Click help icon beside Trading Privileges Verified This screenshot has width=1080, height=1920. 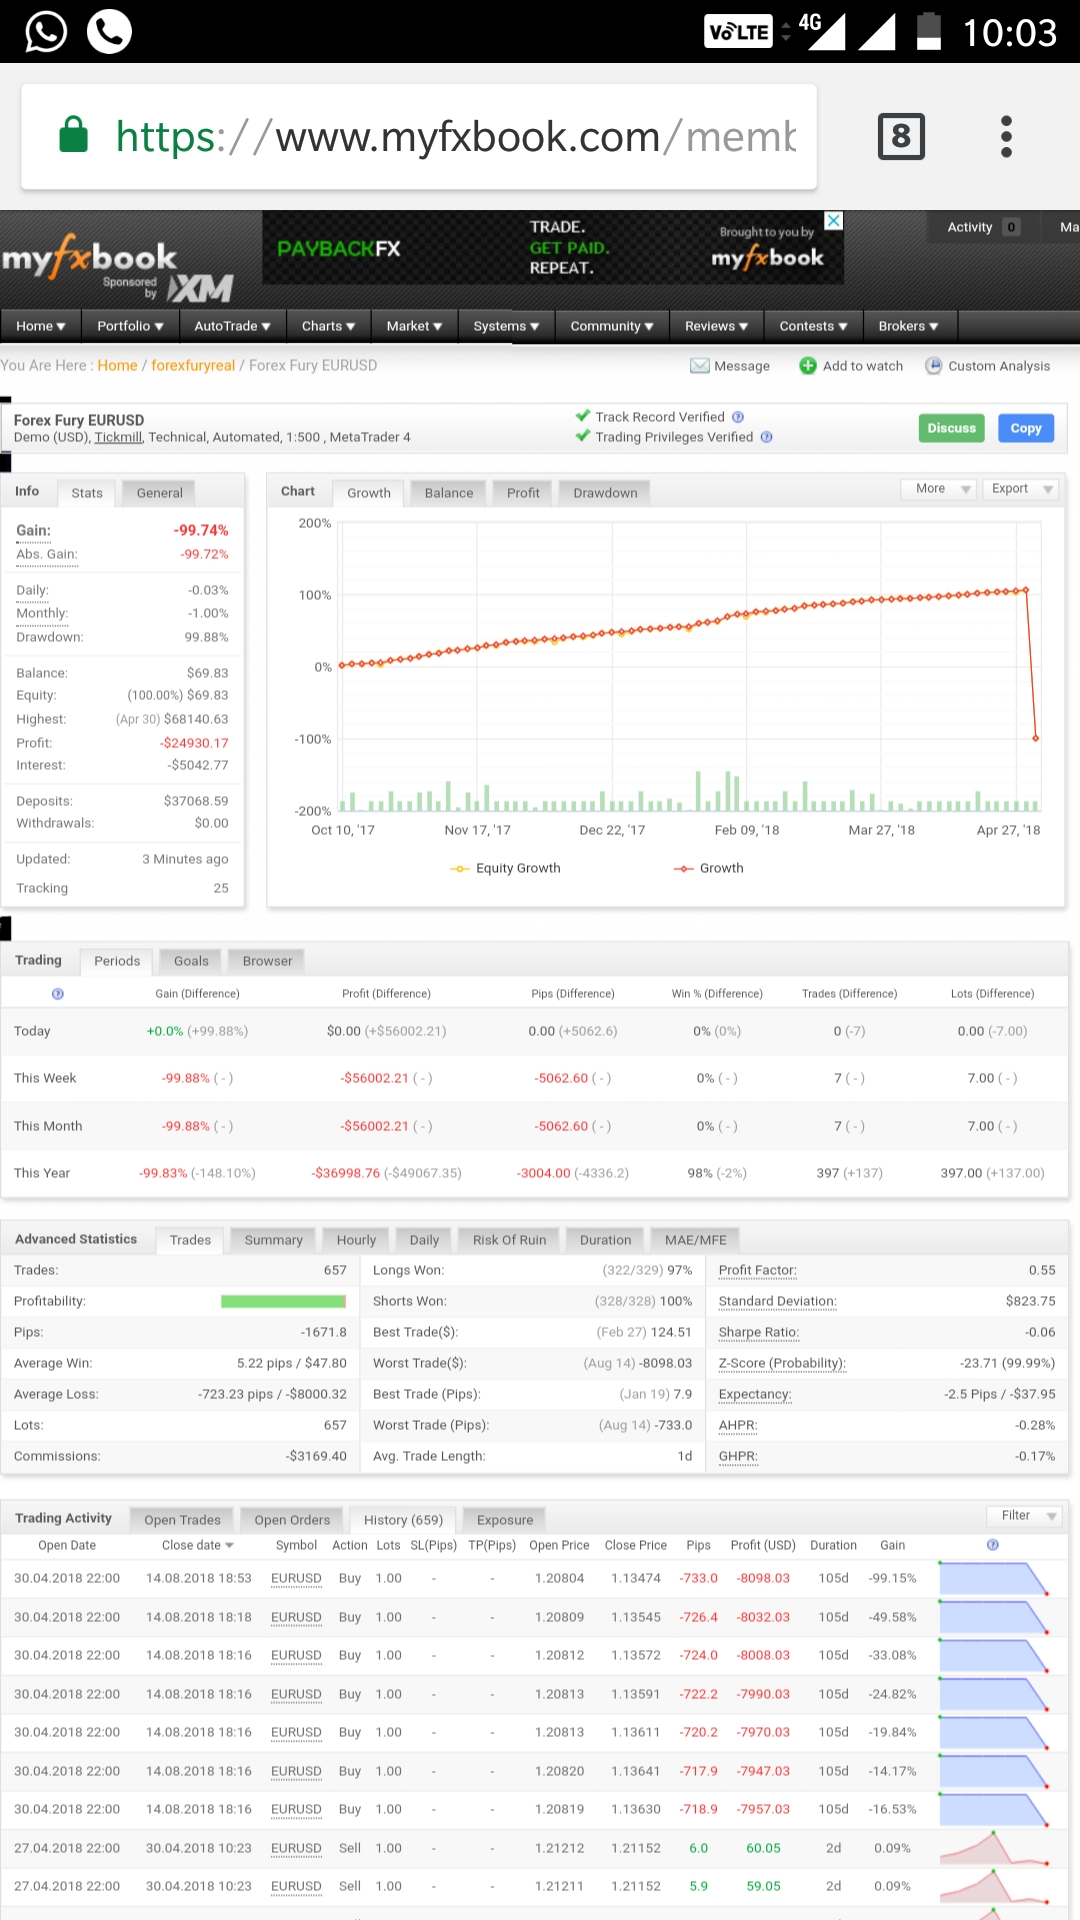click(x=767, y=437)
